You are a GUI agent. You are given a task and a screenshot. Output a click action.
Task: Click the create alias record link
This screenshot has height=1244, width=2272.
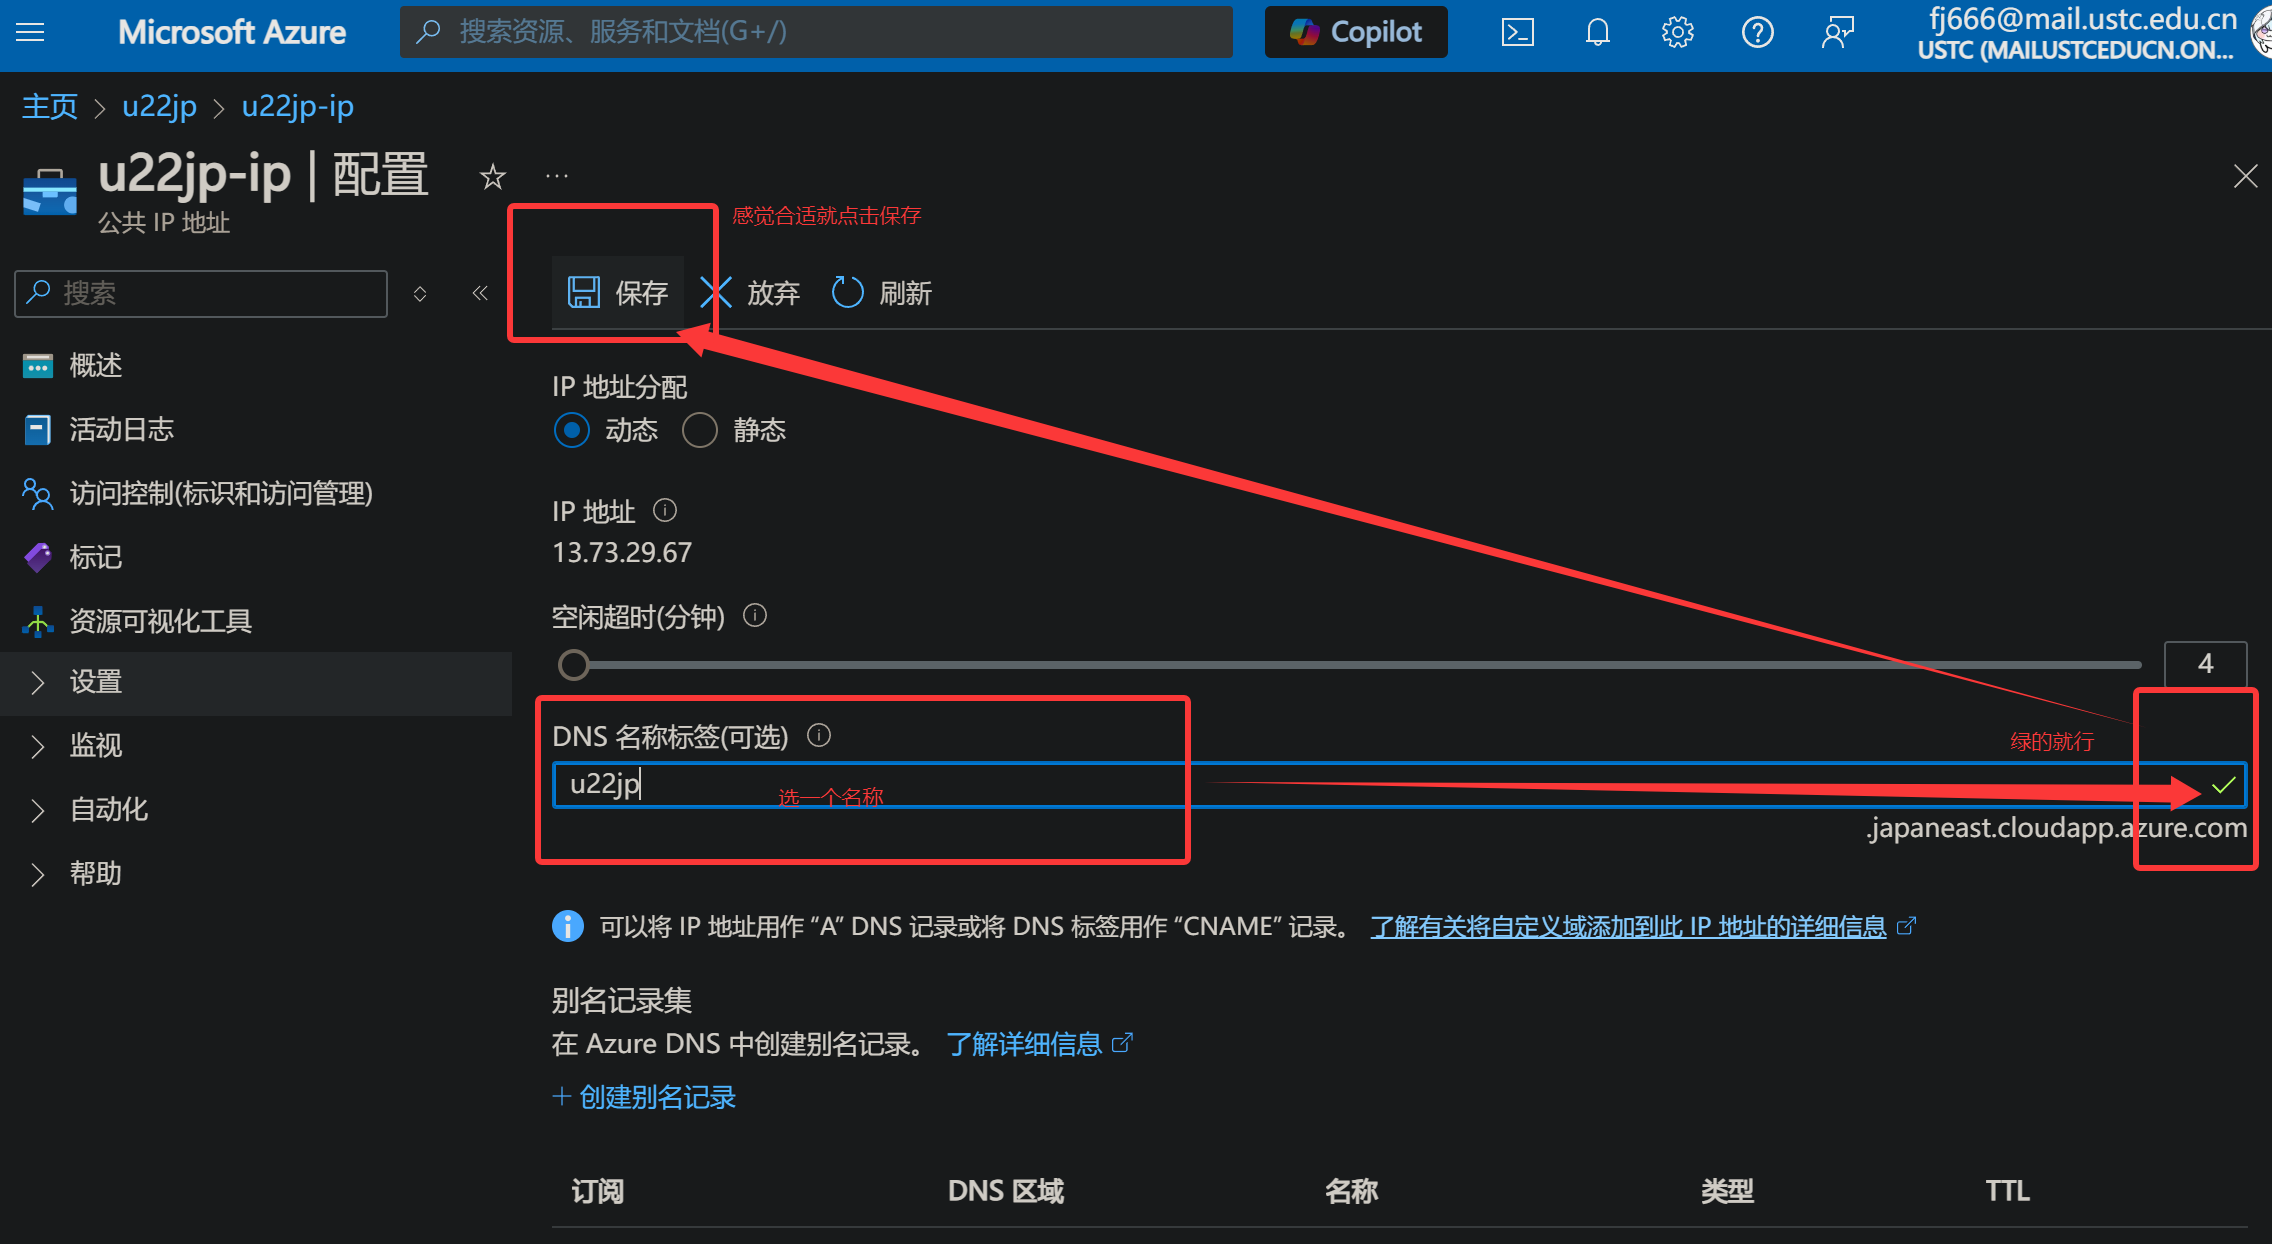coord(644,1097)
